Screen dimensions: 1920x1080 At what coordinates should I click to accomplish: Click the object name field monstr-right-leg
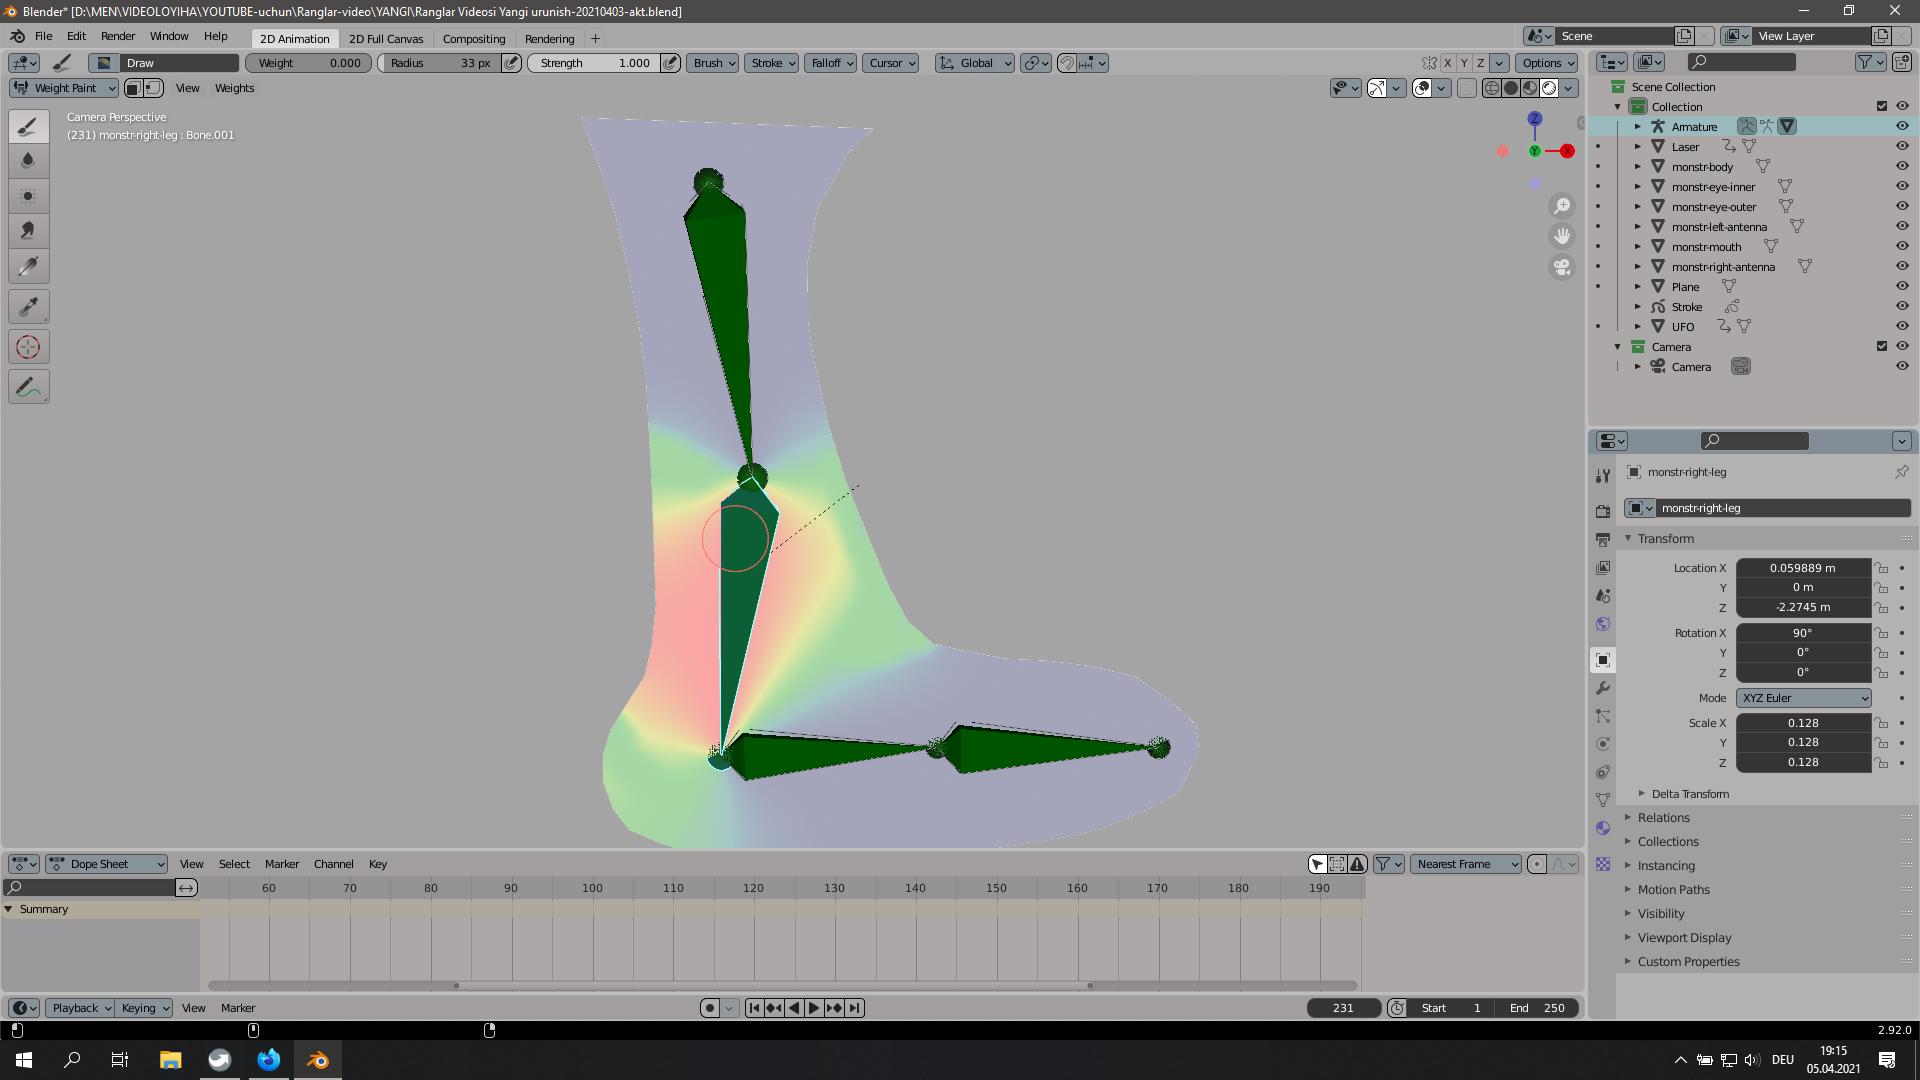1784,508
